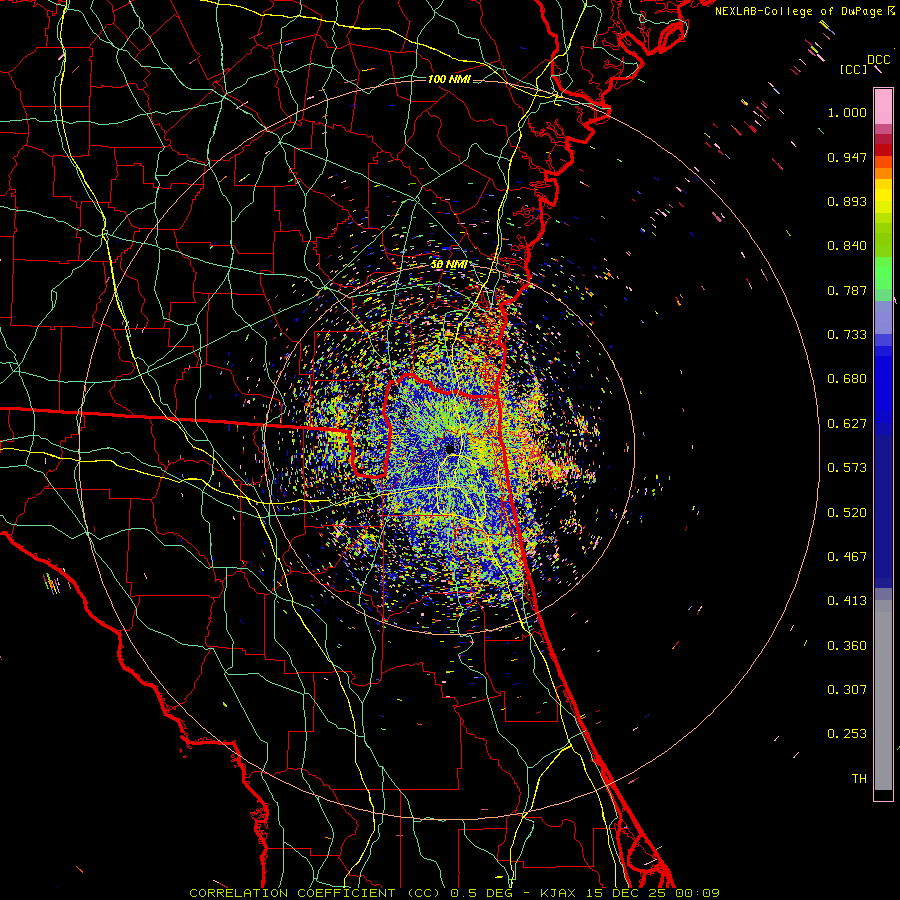900x900 pixels.
Task: Click the 0.467 scale value
Action: coord(847,557)
